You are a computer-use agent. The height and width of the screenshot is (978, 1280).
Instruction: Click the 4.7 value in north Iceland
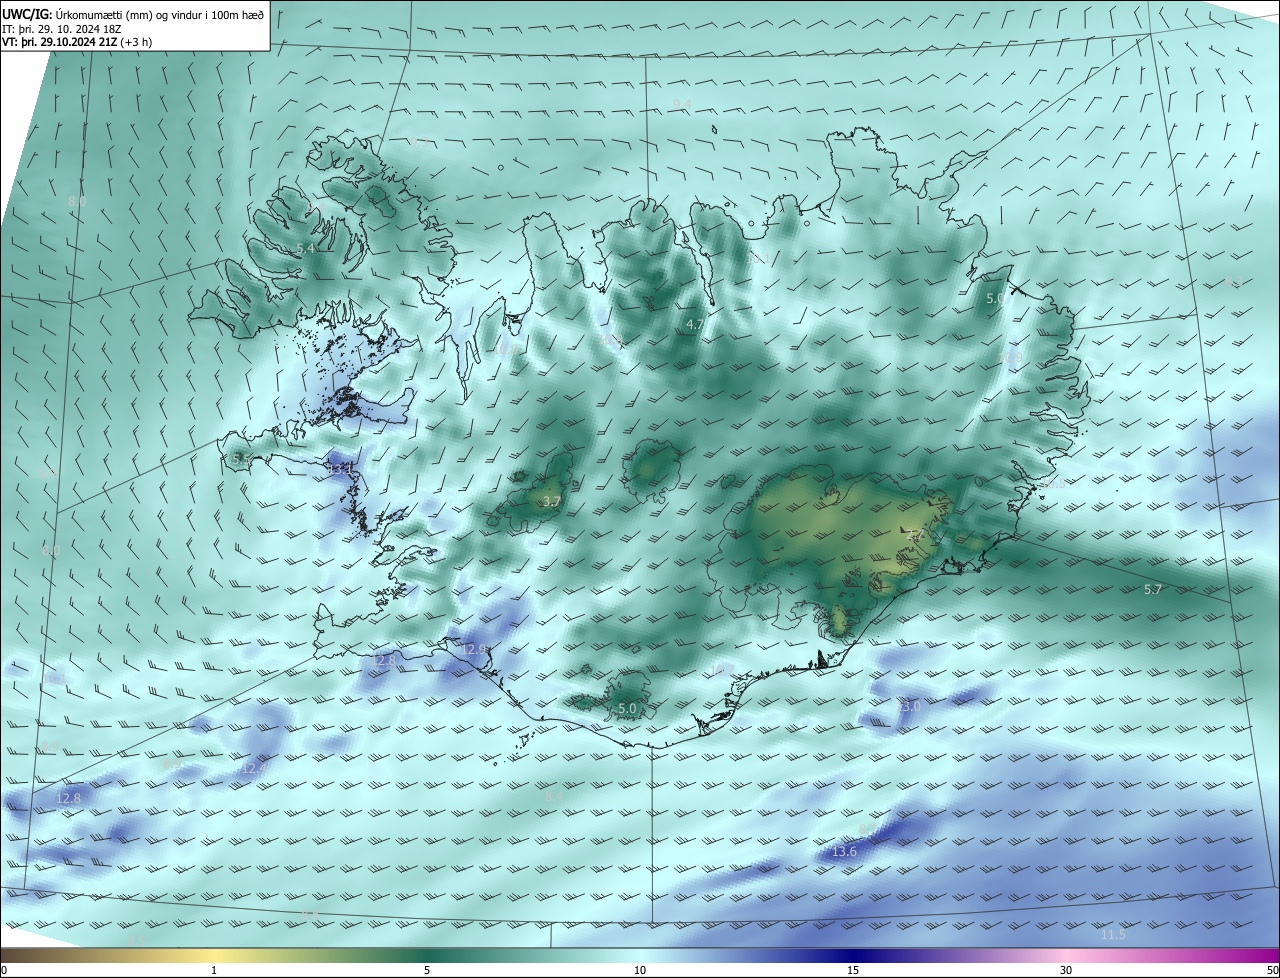(695, 325)
